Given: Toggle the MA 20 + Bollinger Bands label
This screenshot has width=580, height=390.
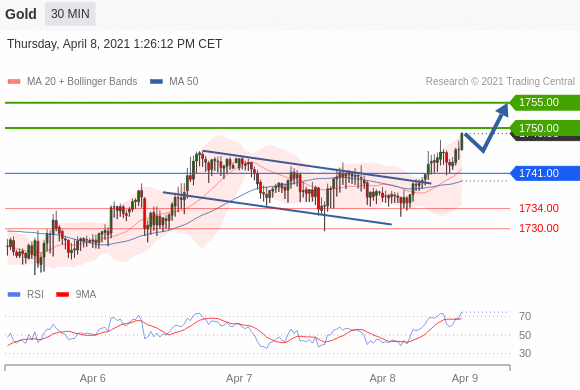Looking at the screenshot, I should pos(82,81).
